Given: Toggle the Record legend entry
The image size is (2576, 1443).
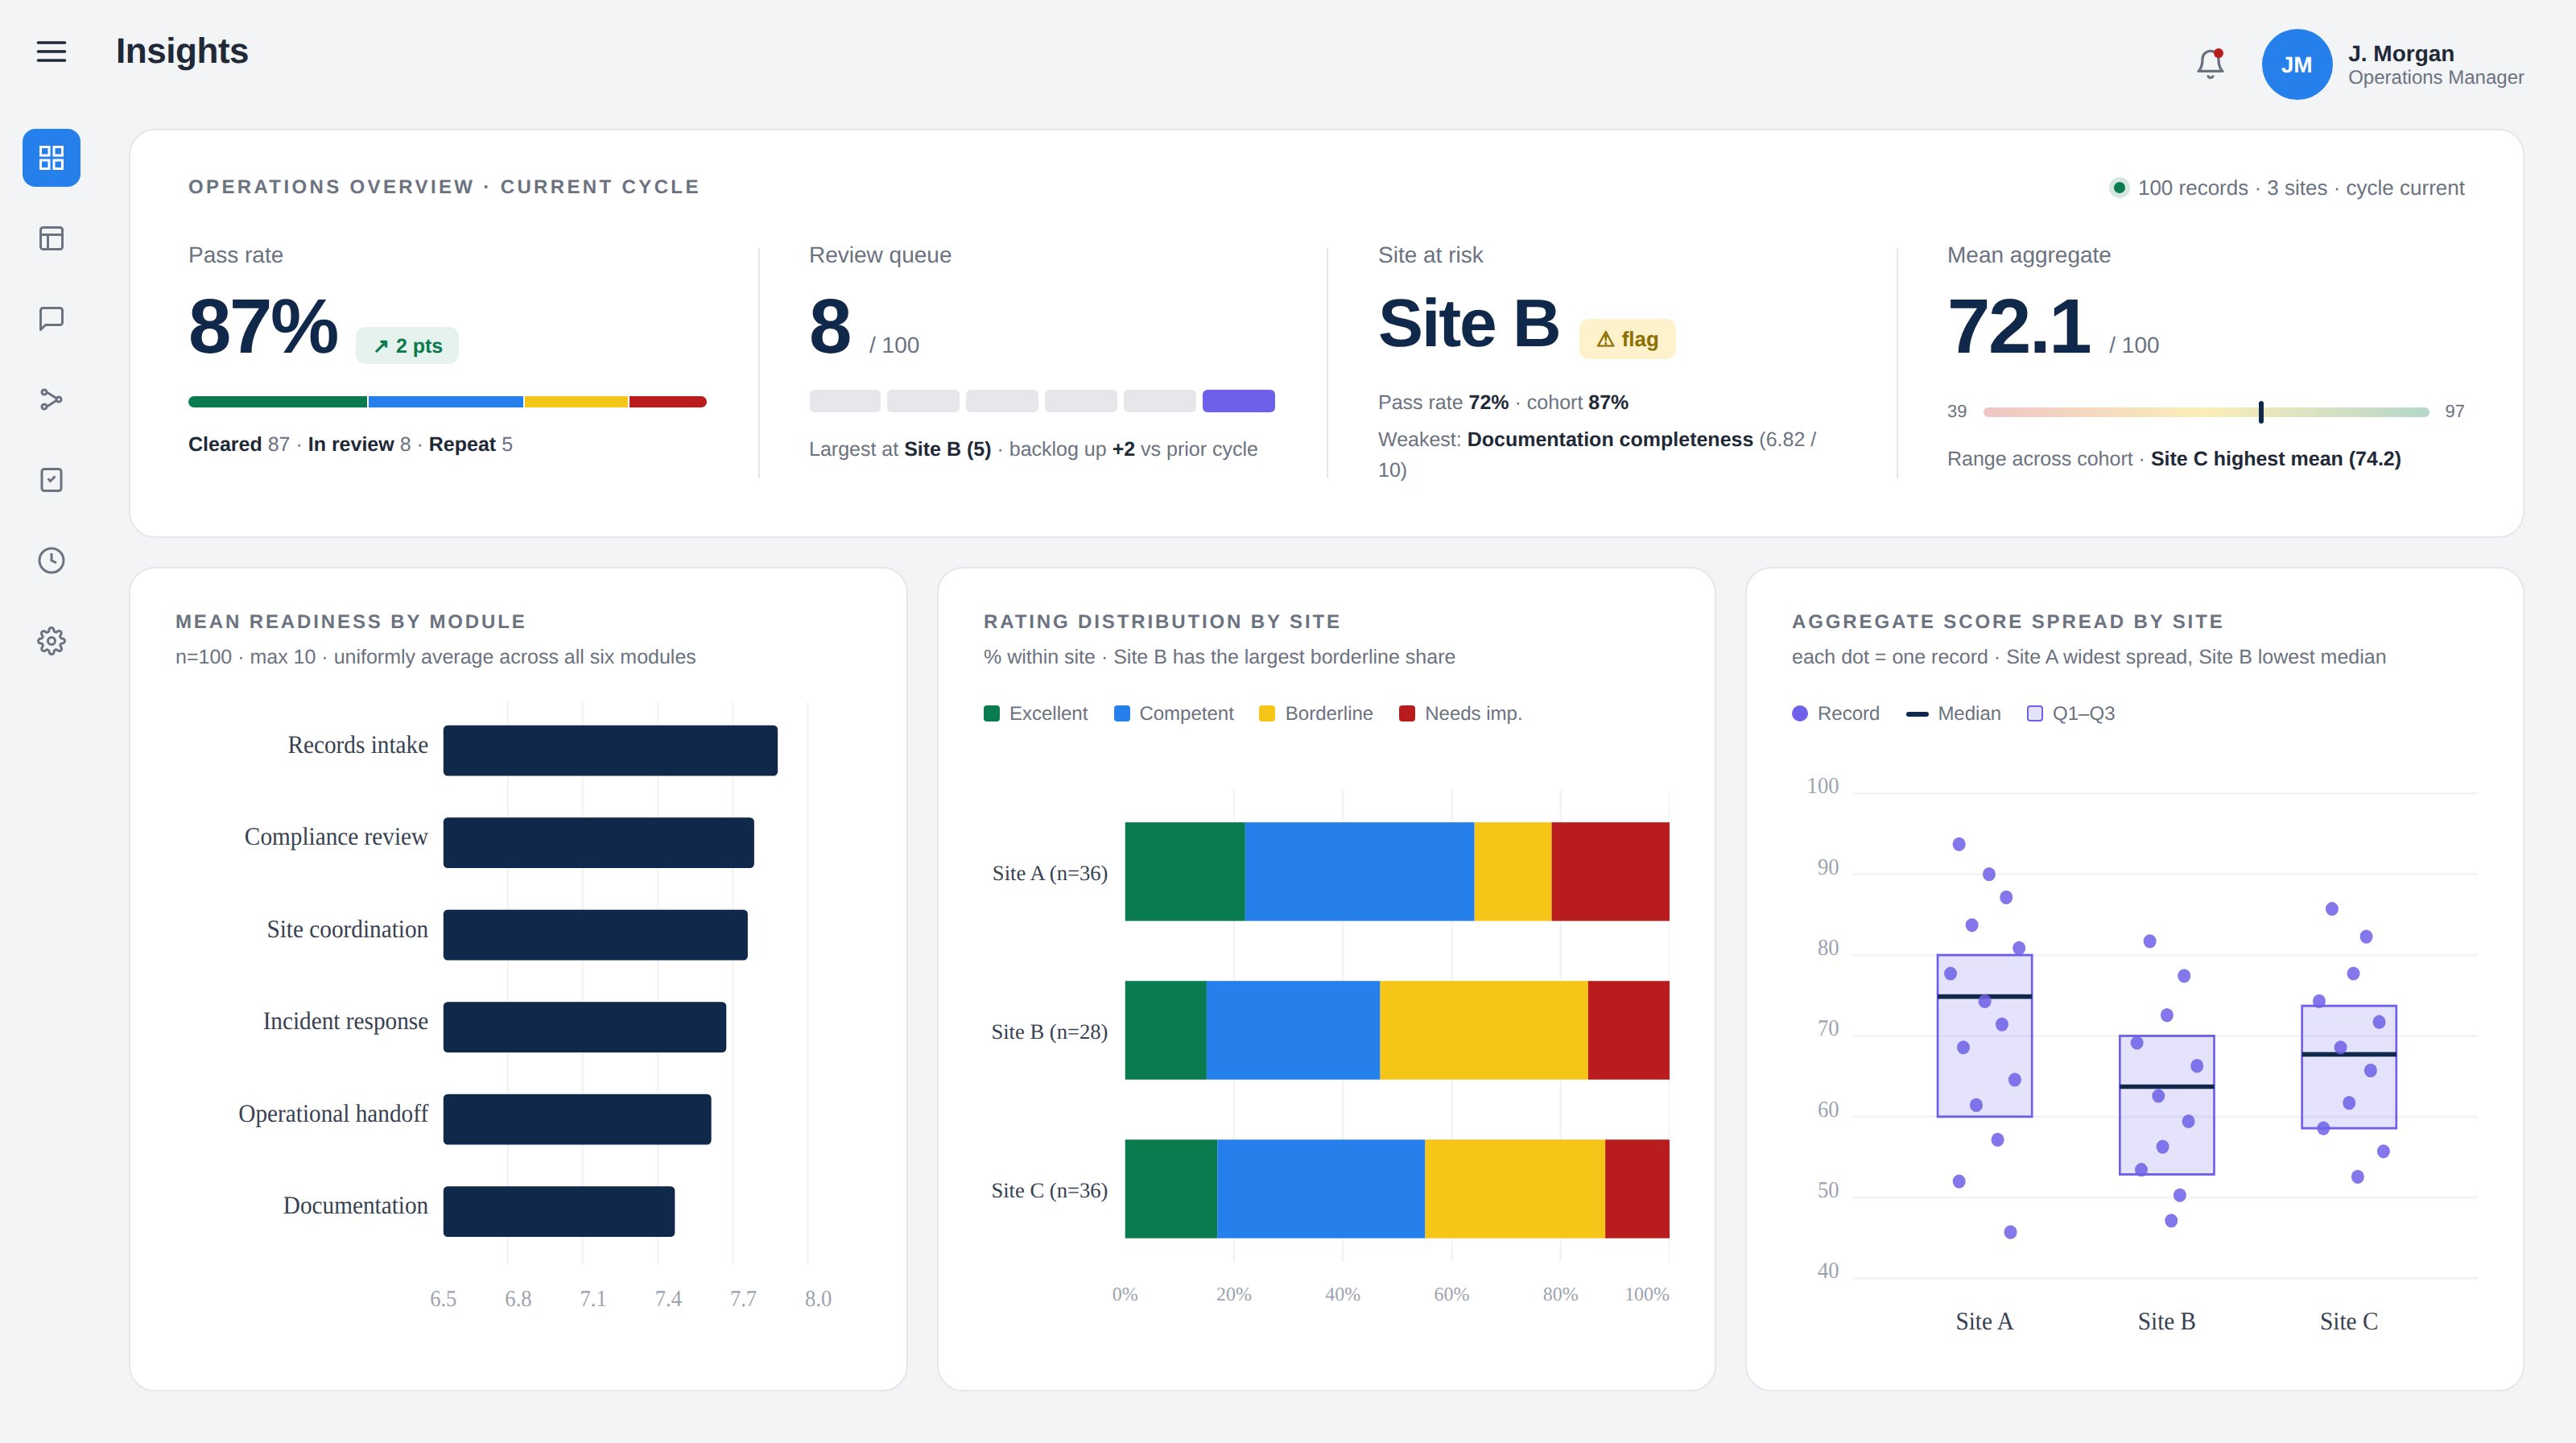Looking at the screenshot, I should [1835, 713].
